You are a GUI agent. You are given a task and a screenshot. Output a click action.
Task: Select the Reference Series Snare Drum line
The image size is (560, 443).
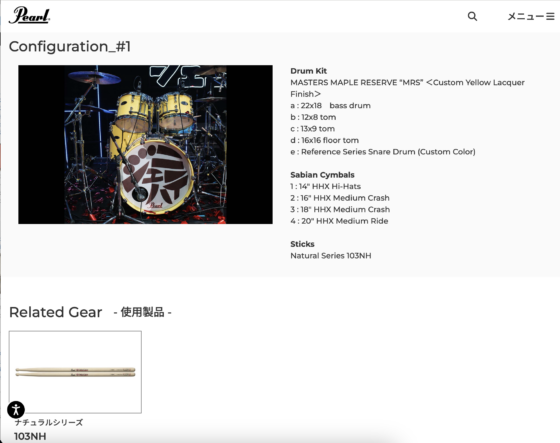point(383,152)
